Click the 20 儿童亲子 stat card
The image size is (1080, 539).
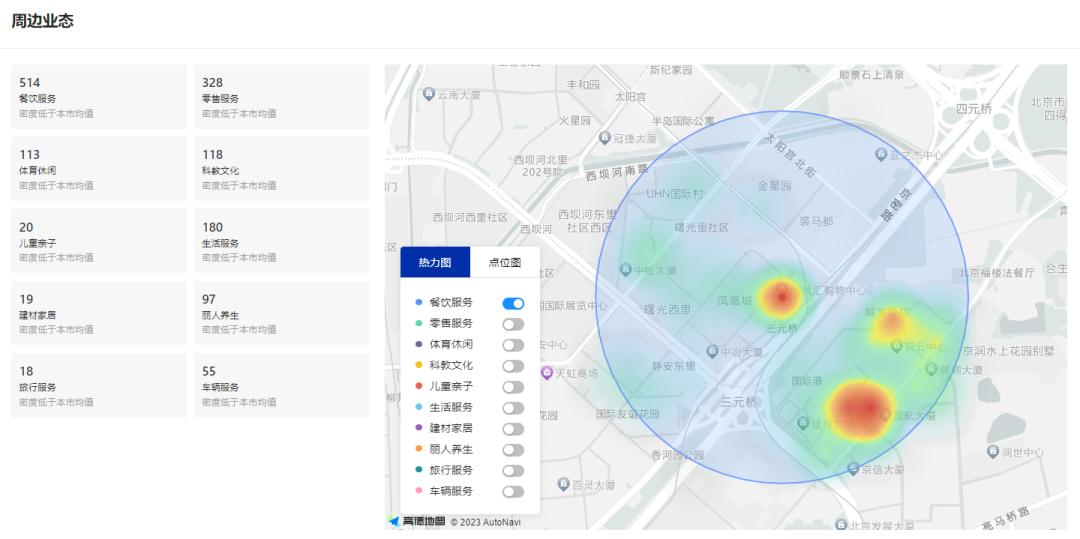99,241
